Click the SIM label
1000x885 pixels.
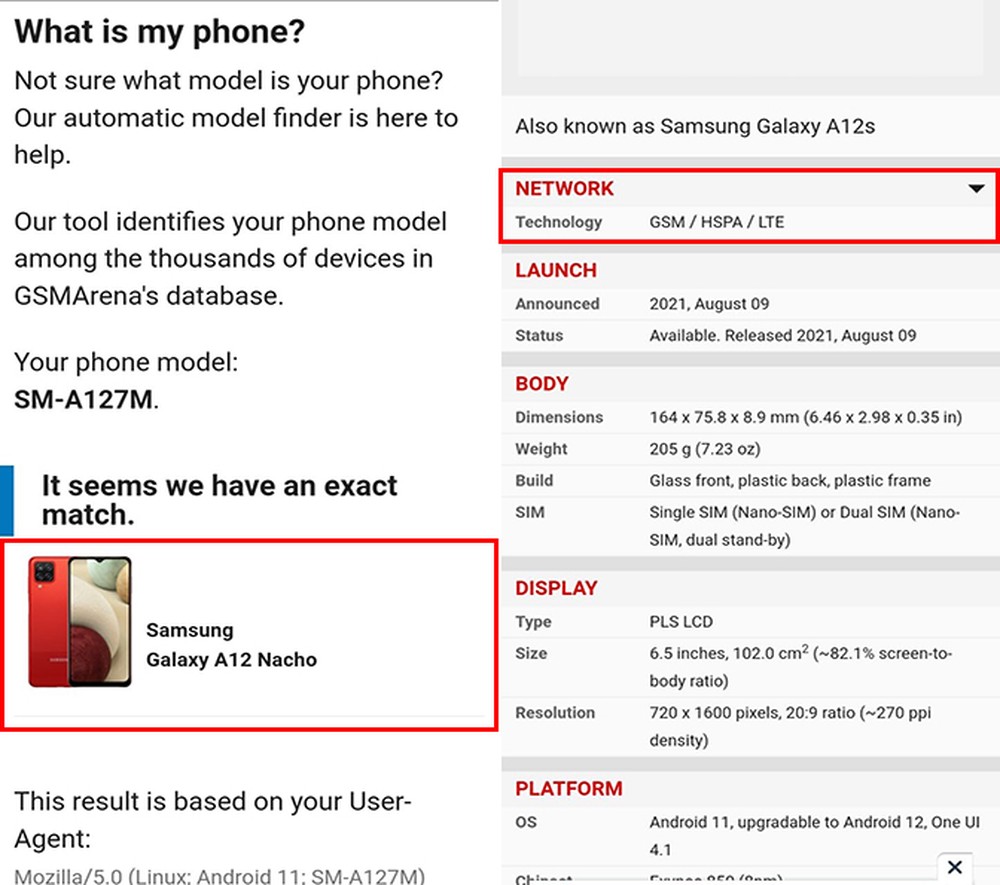click(x=530, y=512)
